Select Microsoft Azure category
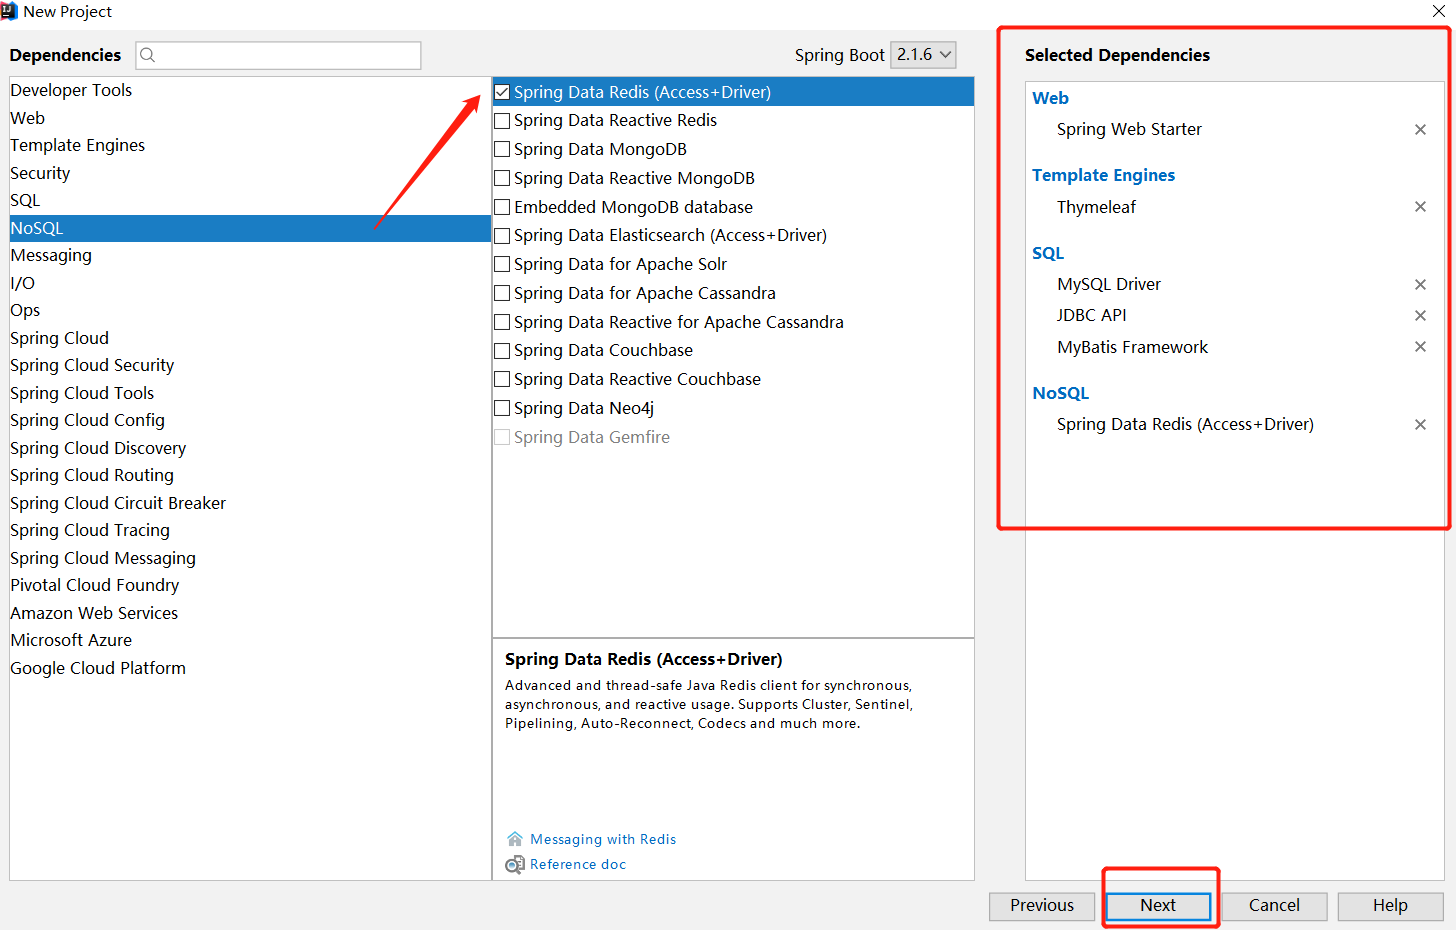The height and width of the screenshot is (930, 1456). 250,640
